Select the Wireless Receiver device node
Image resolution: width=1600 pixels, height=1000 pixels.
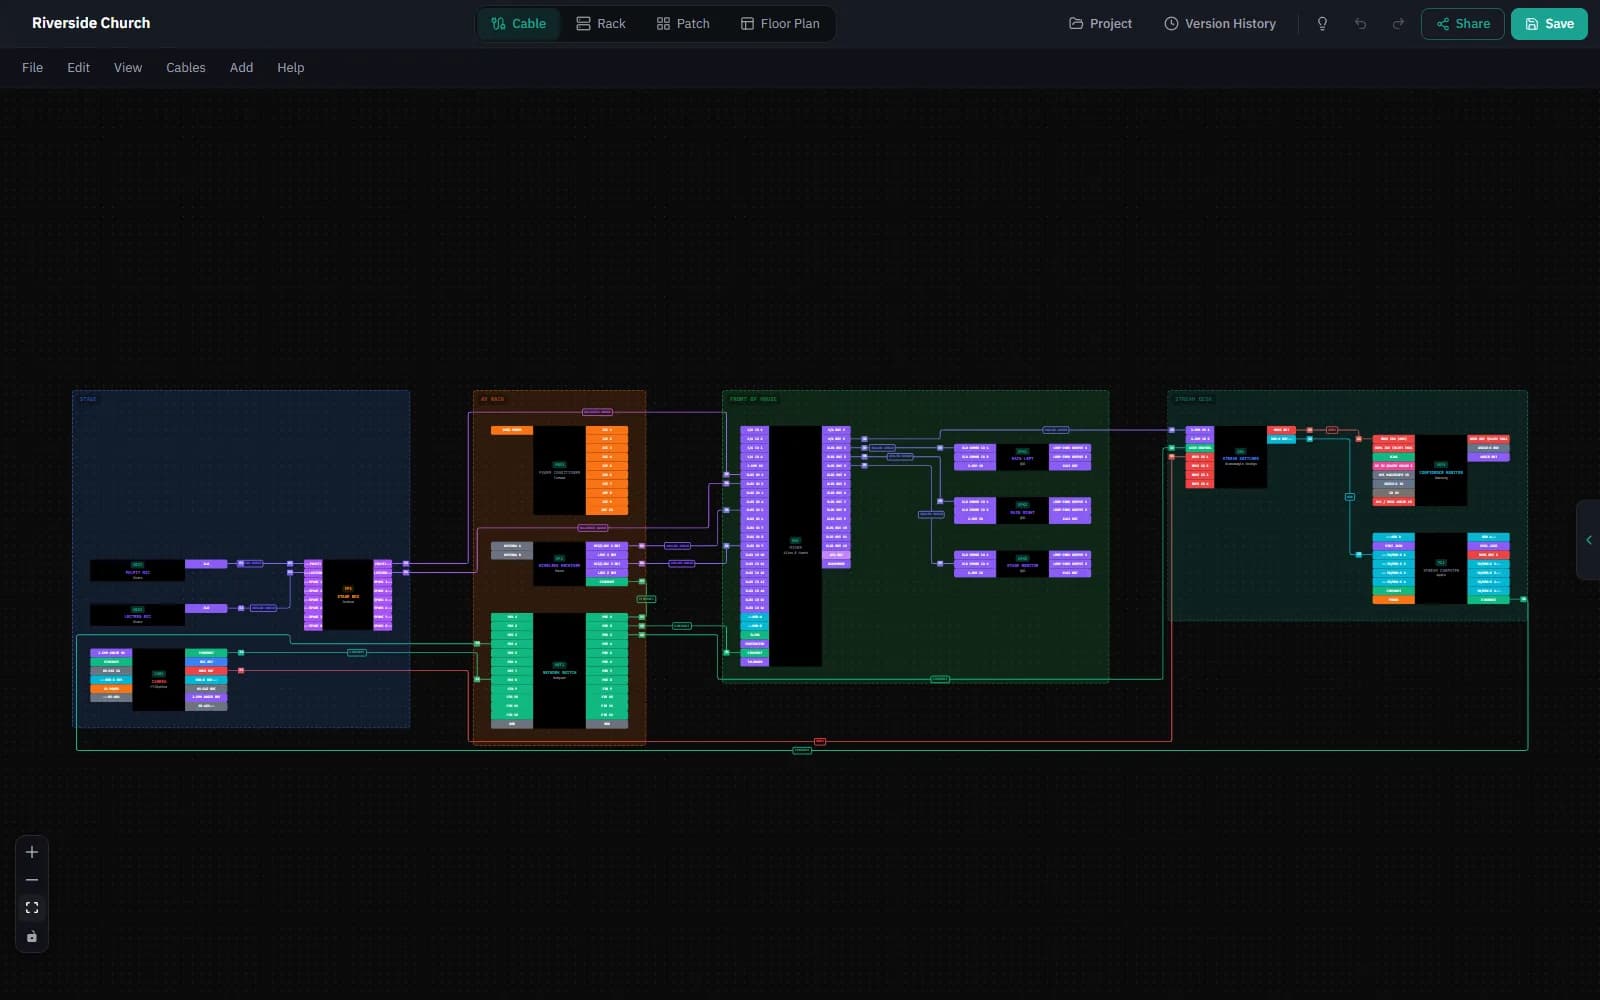click(x=559, y=564)
